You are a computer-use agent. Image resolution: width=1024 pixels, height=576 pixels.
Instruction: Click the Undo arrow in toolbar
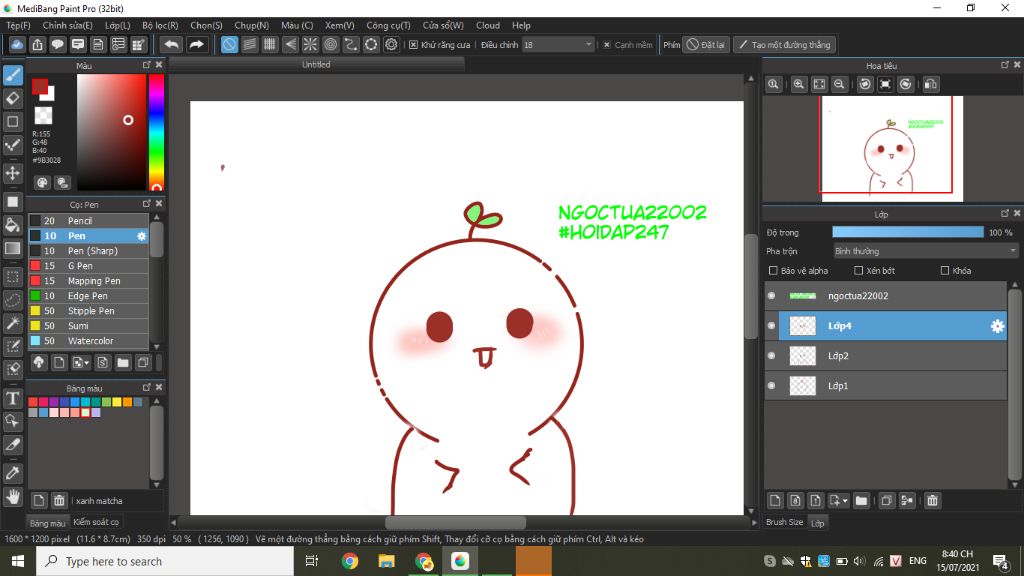pos(172,44)
